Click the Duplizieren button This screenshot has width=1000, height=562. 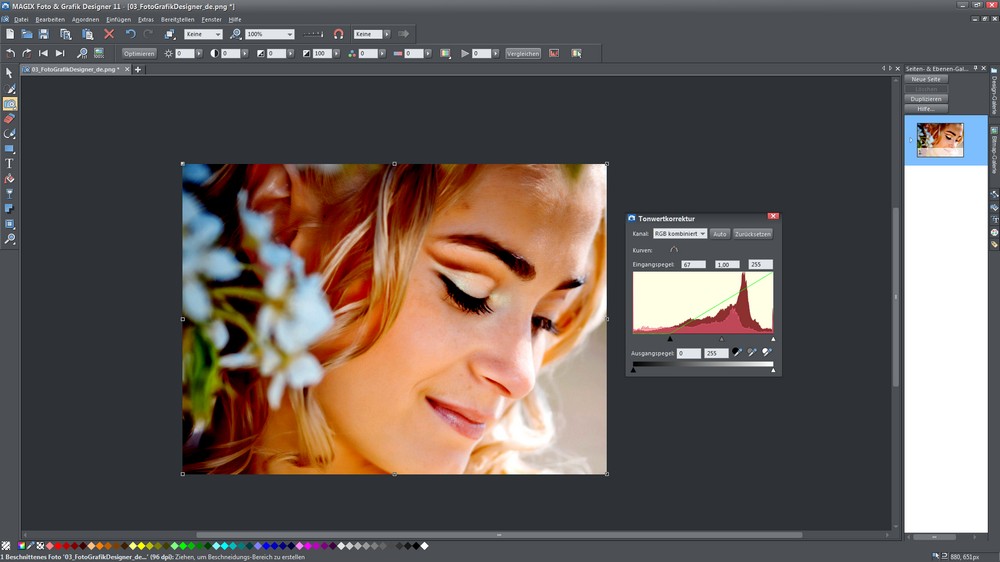tap(926, 99)
